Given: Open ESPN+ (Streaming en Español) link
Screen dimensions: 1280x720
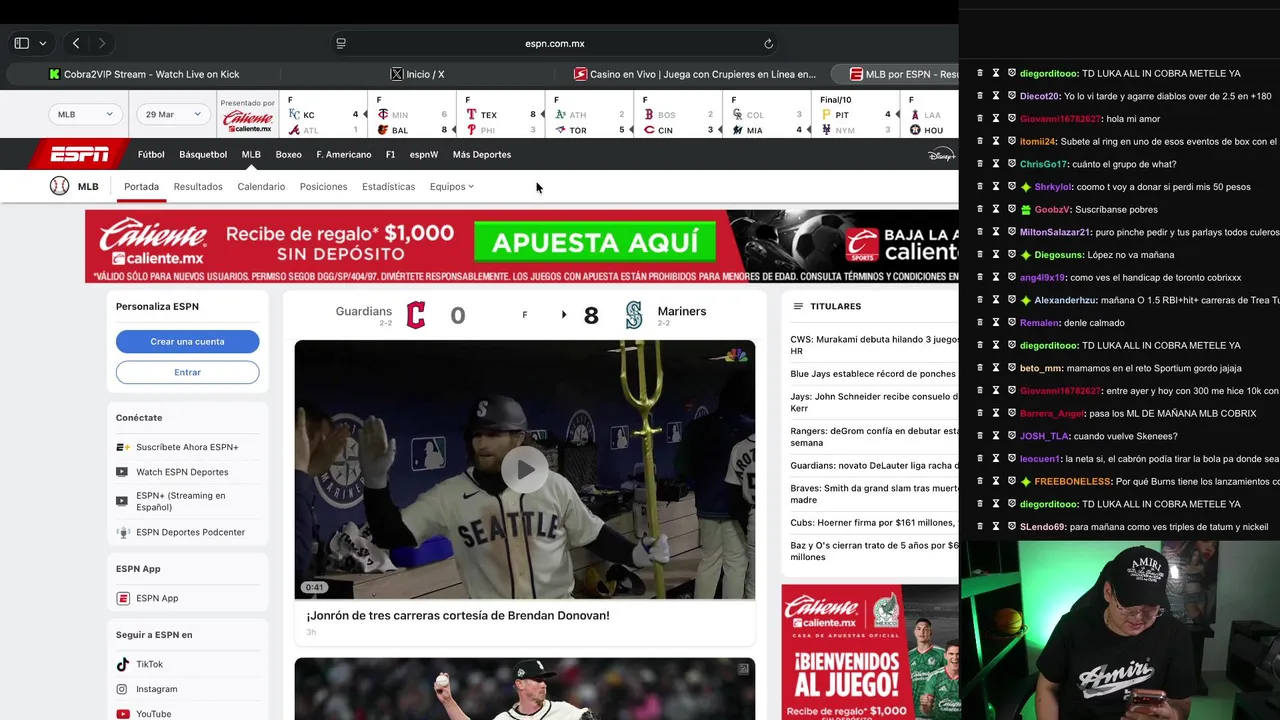Looking at the screenshot, I should (x=180, y=501).
